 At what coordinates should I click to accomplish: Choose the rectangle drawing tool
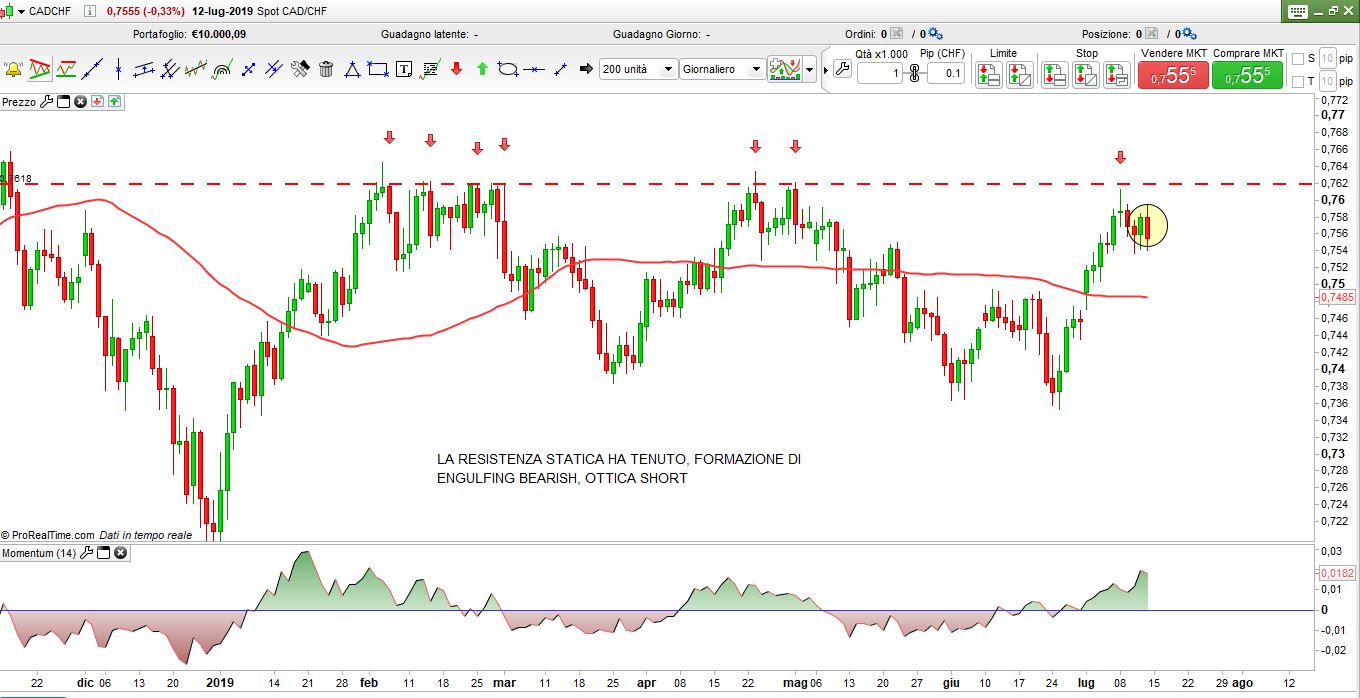click(x=378, y=70)
